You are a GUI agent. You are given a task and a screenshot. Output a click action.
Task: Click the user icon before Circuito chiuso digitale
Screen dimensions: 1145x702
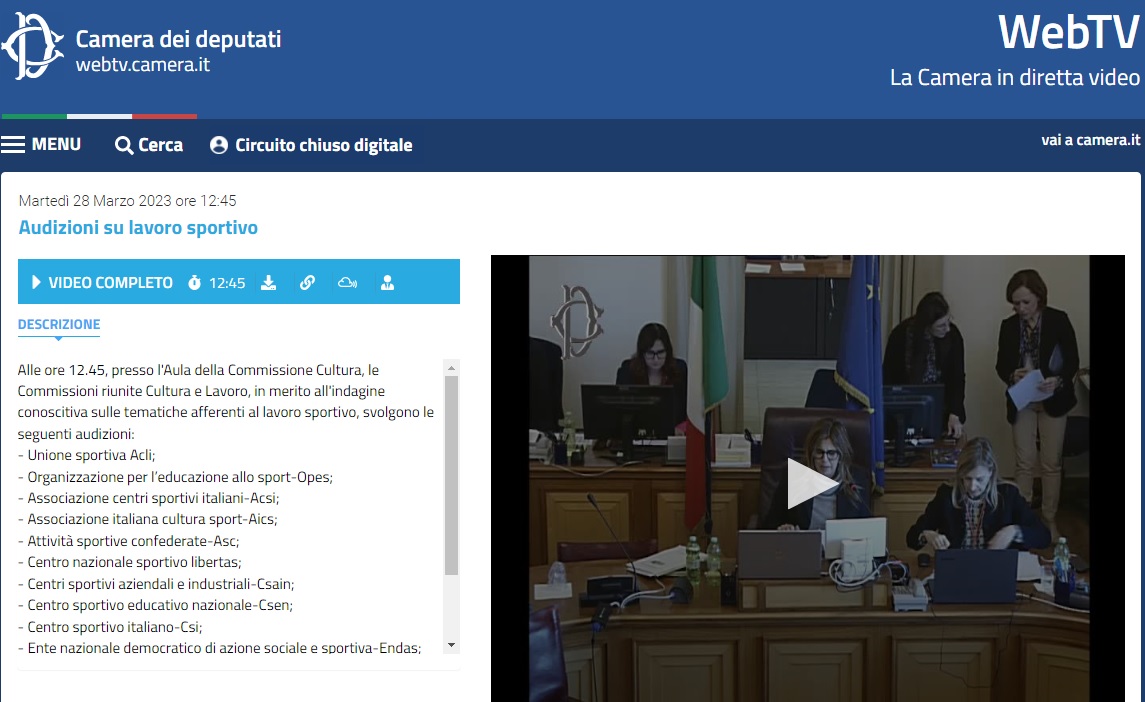219,146
